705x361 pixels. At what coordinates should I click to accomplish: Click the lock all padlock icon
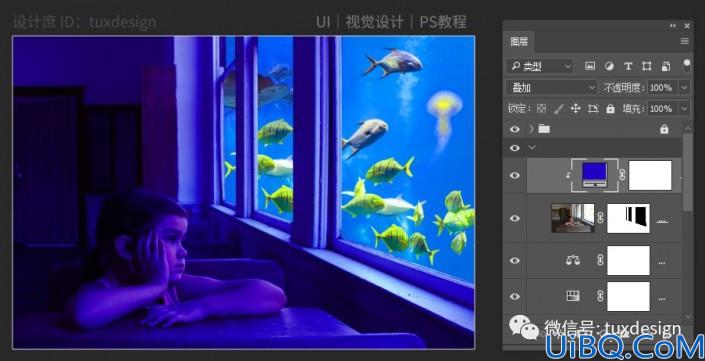(610, 109)
